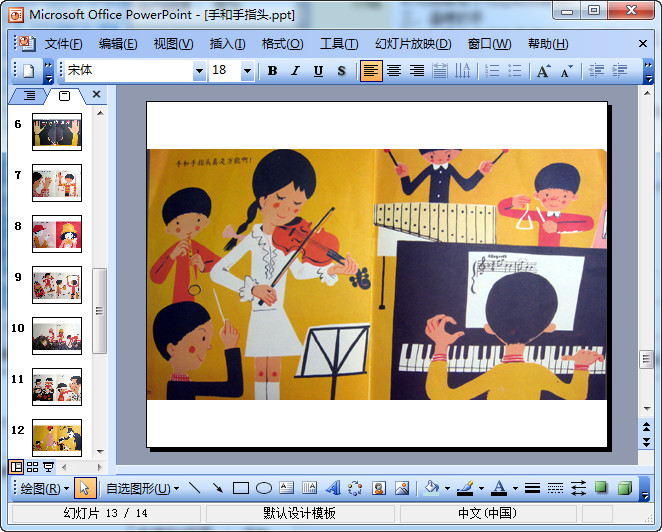Image resolution: width=662 pixels, height=532 pixels.
Task: Start slide show from current slide
Action: coord(49,467)
